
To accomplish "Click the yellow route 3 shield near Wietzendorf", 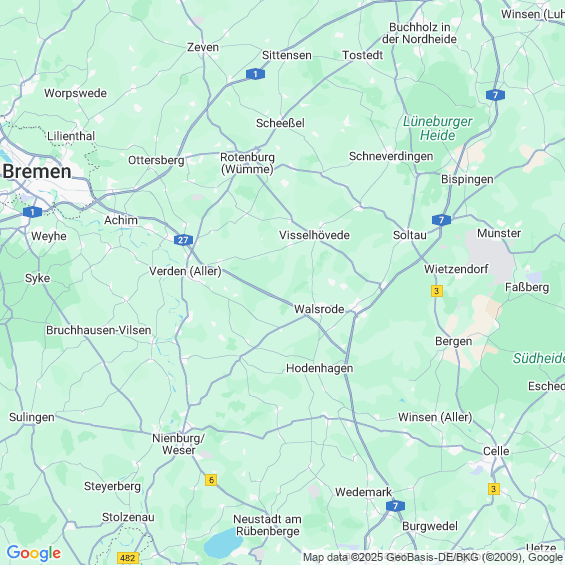I will [437, 291].
